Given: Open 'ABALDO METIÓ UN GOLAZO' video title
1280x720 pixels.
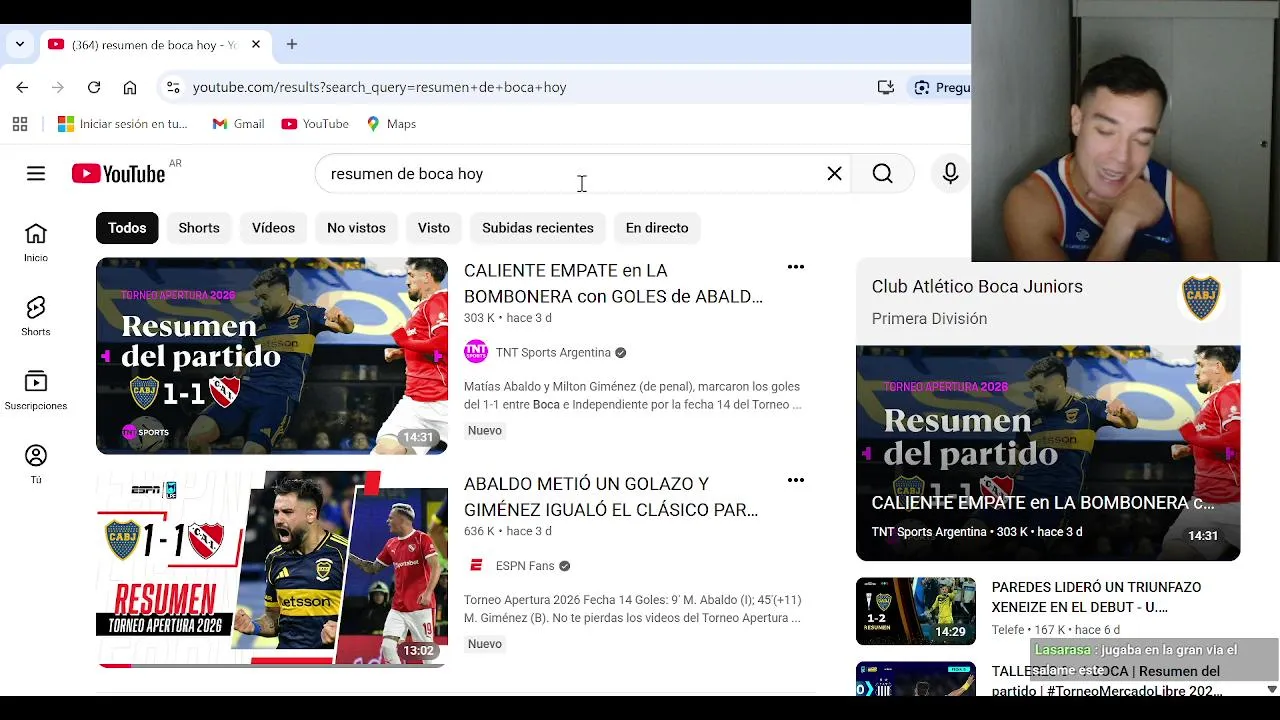Looking at the screenshot, I should point(611,497).
